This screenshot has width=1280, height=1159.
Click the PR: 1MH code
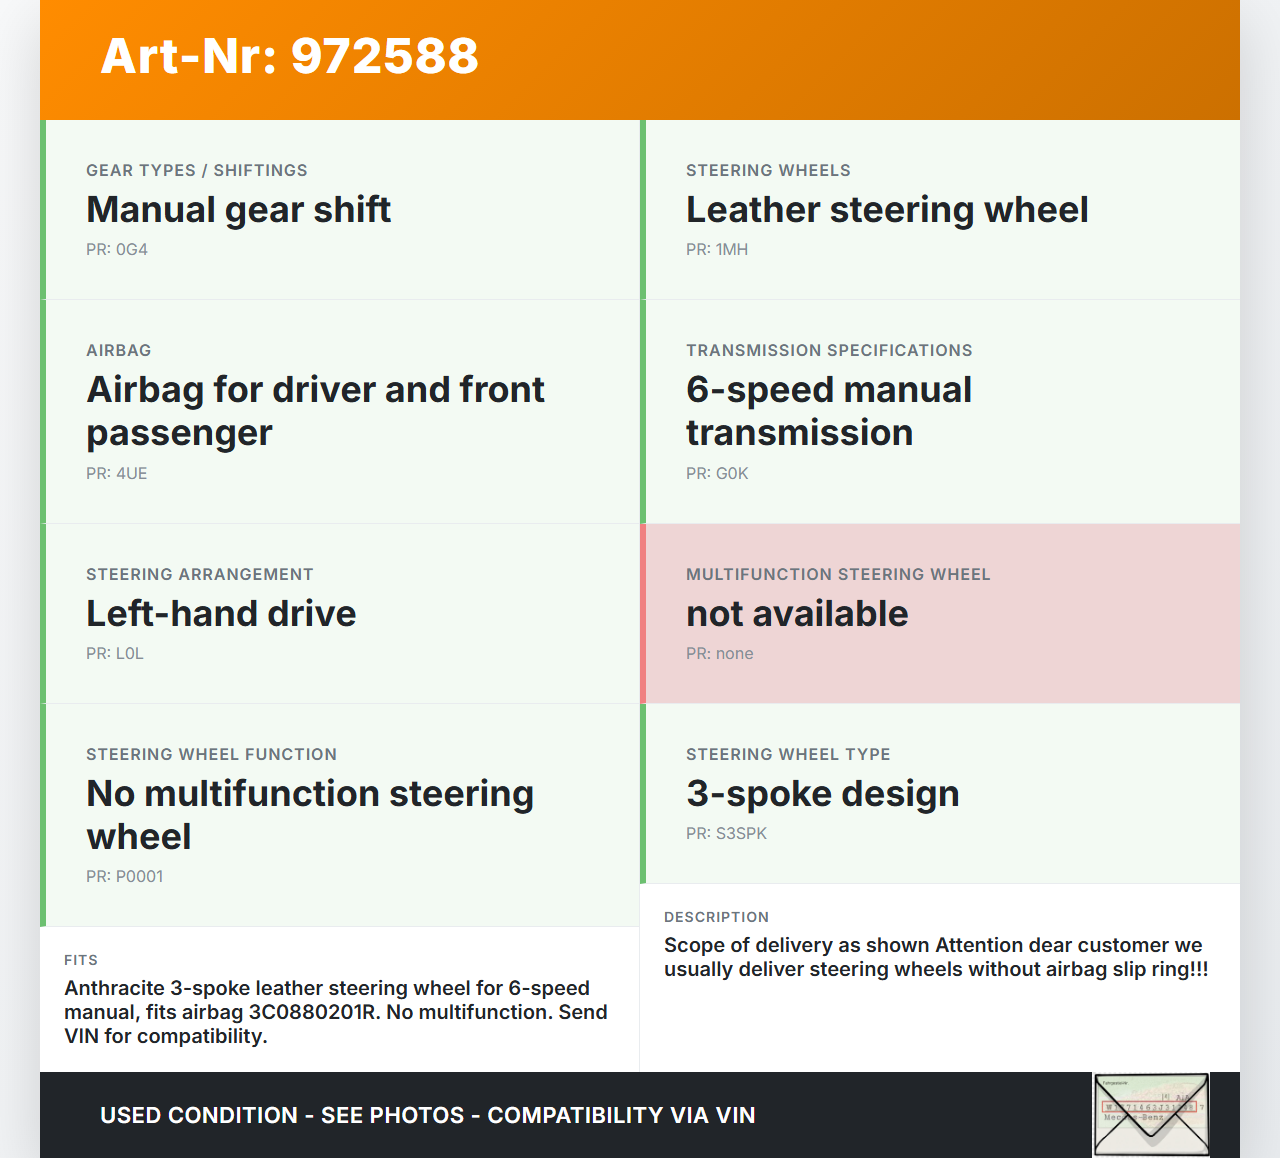[x=717, y=250]
